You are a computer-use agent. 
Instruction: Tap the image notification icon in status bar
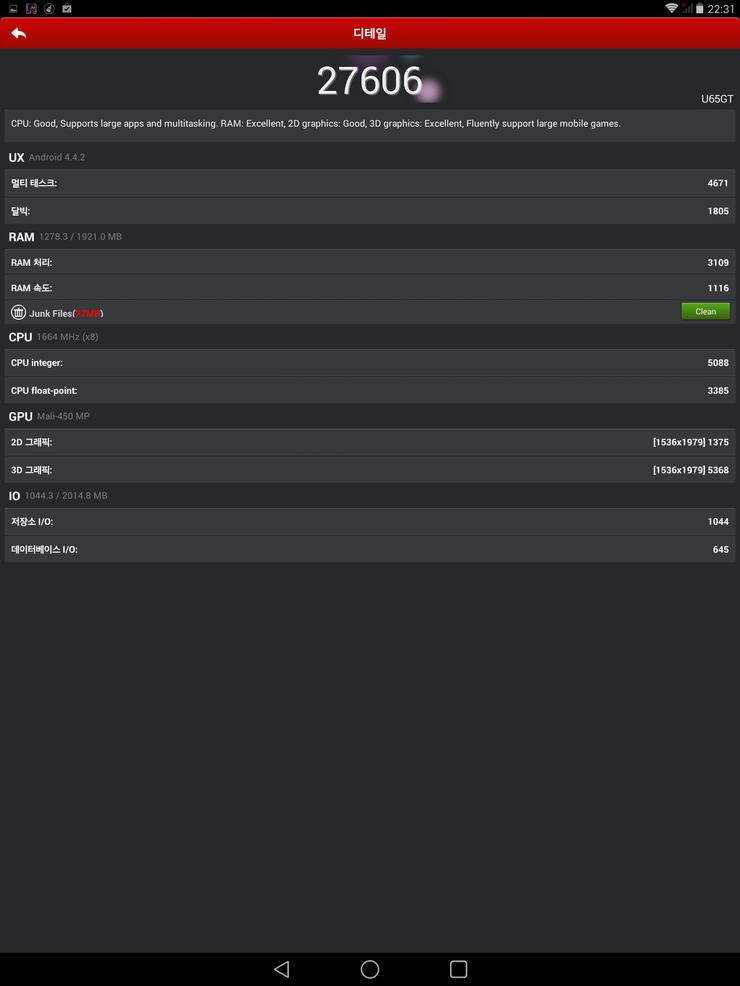13,9
